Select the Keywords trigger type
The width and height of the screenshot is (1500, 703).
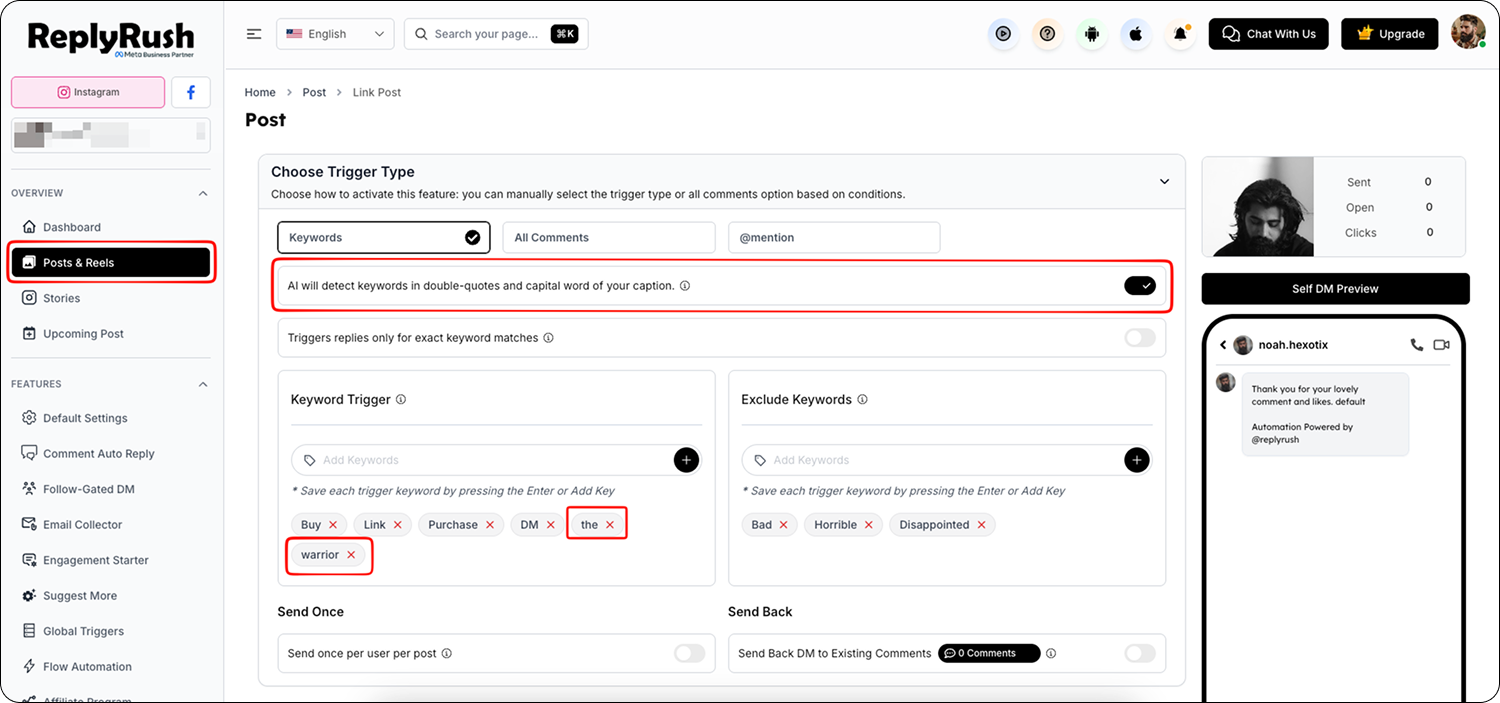(384, 238)
